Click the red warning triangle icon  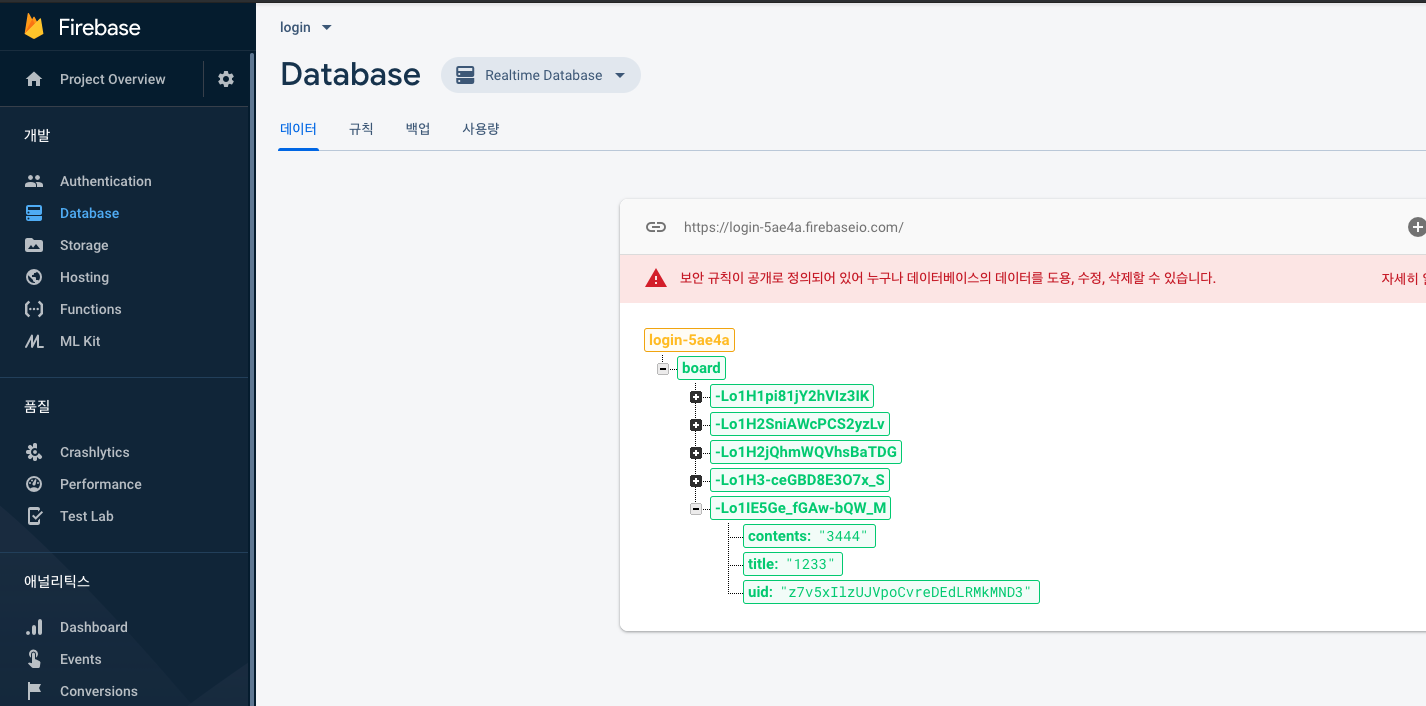point(656,278)
